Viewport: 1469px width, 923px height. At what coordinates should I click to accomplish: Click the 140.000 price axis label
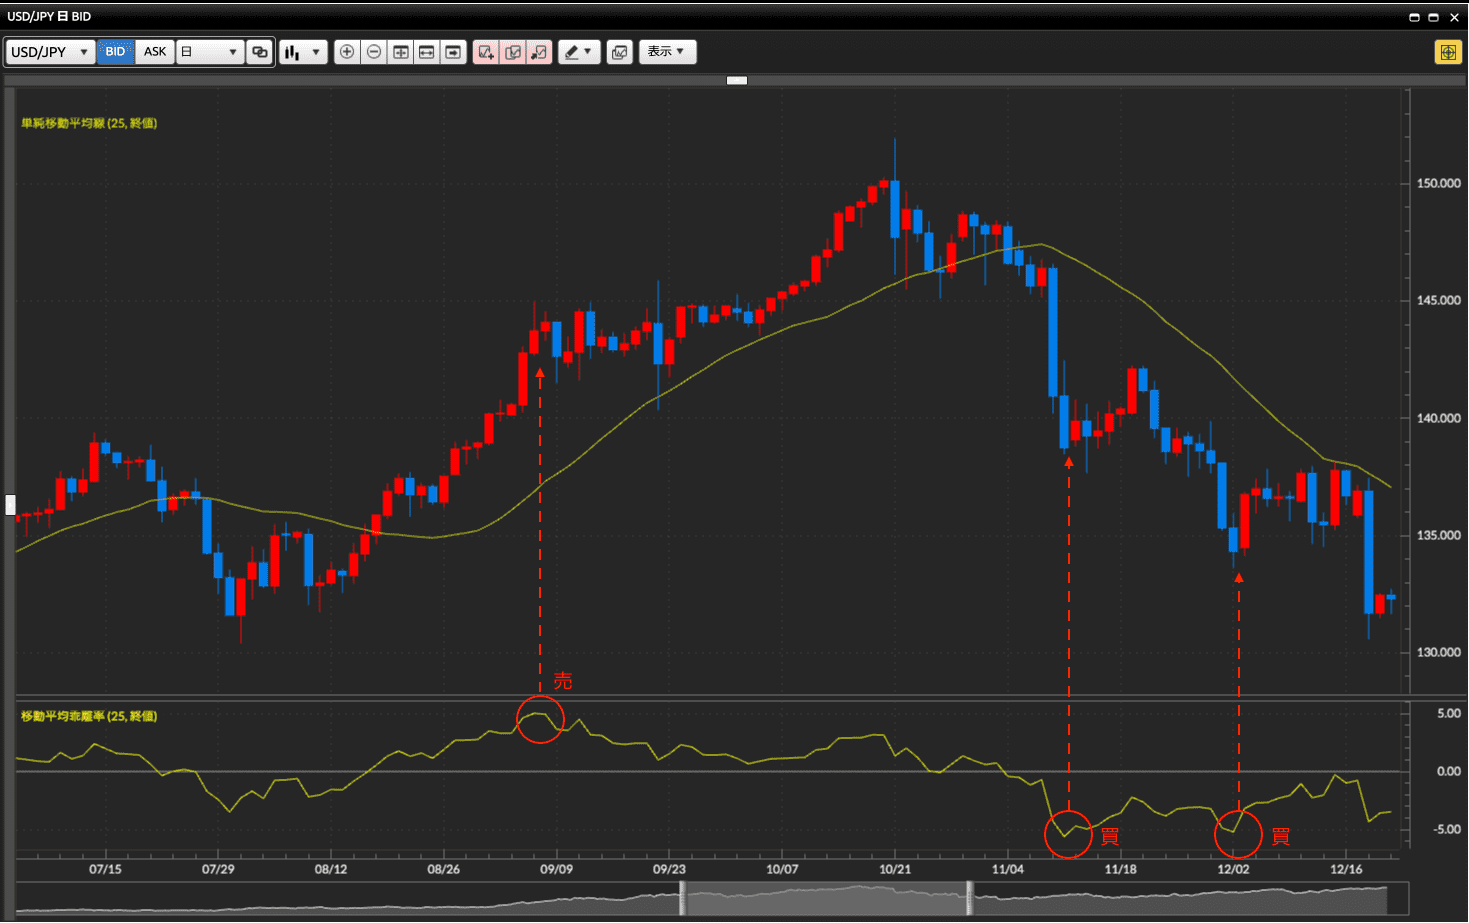click(1438, 418)
